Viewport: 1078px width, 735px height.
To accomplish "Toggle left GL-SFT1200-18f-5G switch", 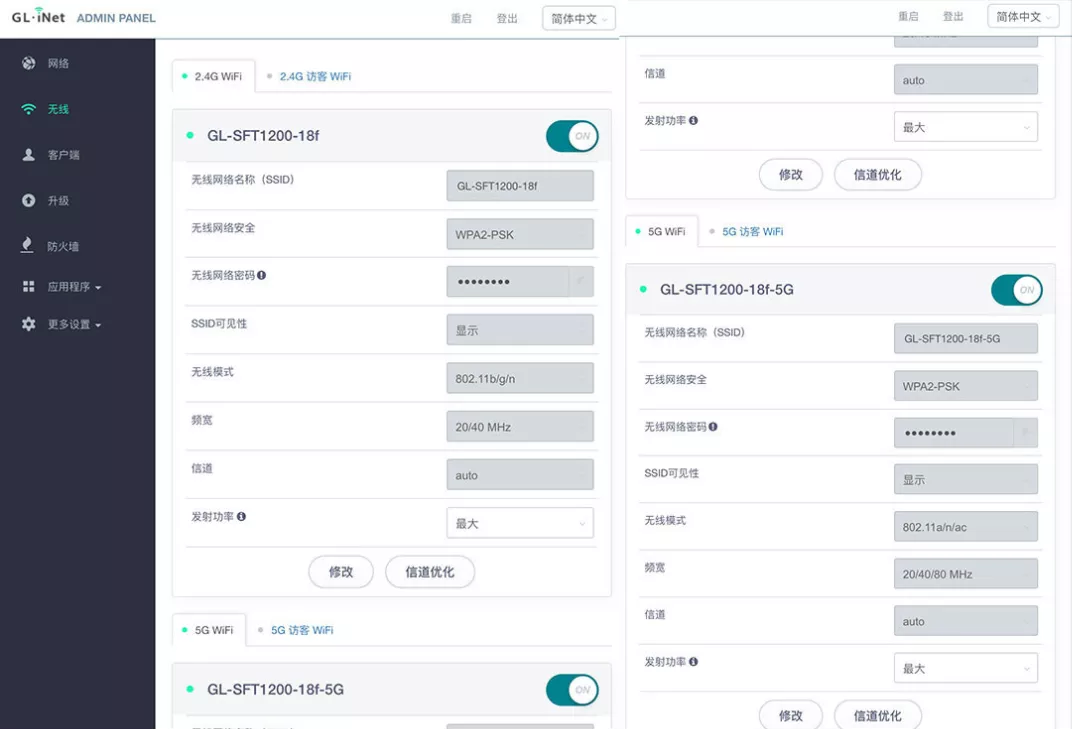I will click(x=572, y=690).
